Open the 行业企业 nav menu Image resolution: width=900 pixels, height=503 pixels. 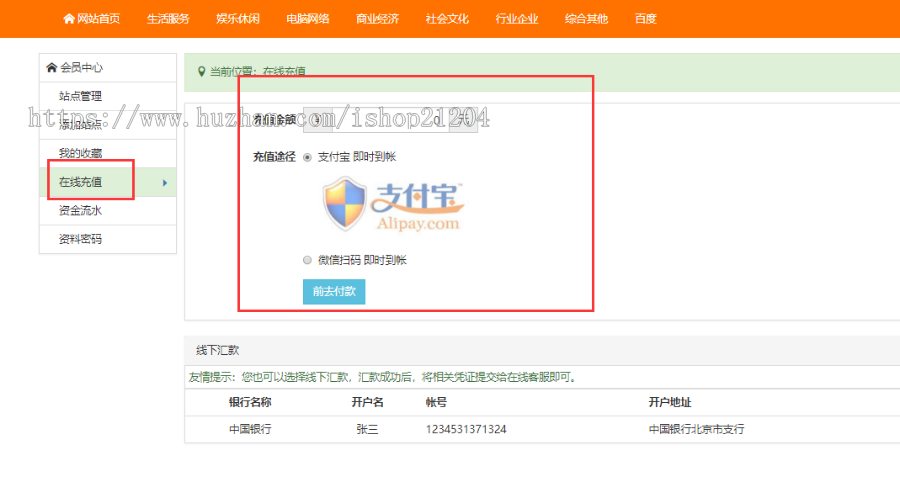coord(517,19)
